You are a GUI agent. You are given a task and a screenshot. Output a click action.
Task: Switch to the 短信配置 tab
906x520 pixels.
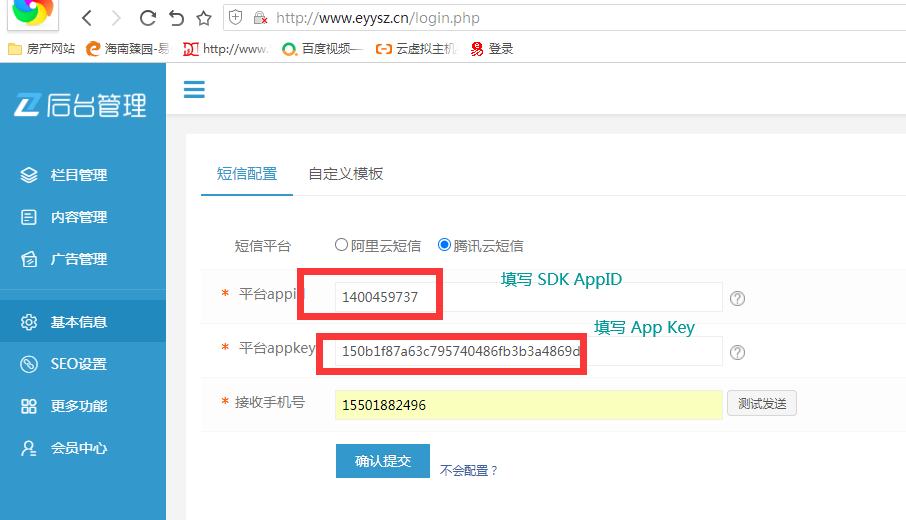[247, 174]
